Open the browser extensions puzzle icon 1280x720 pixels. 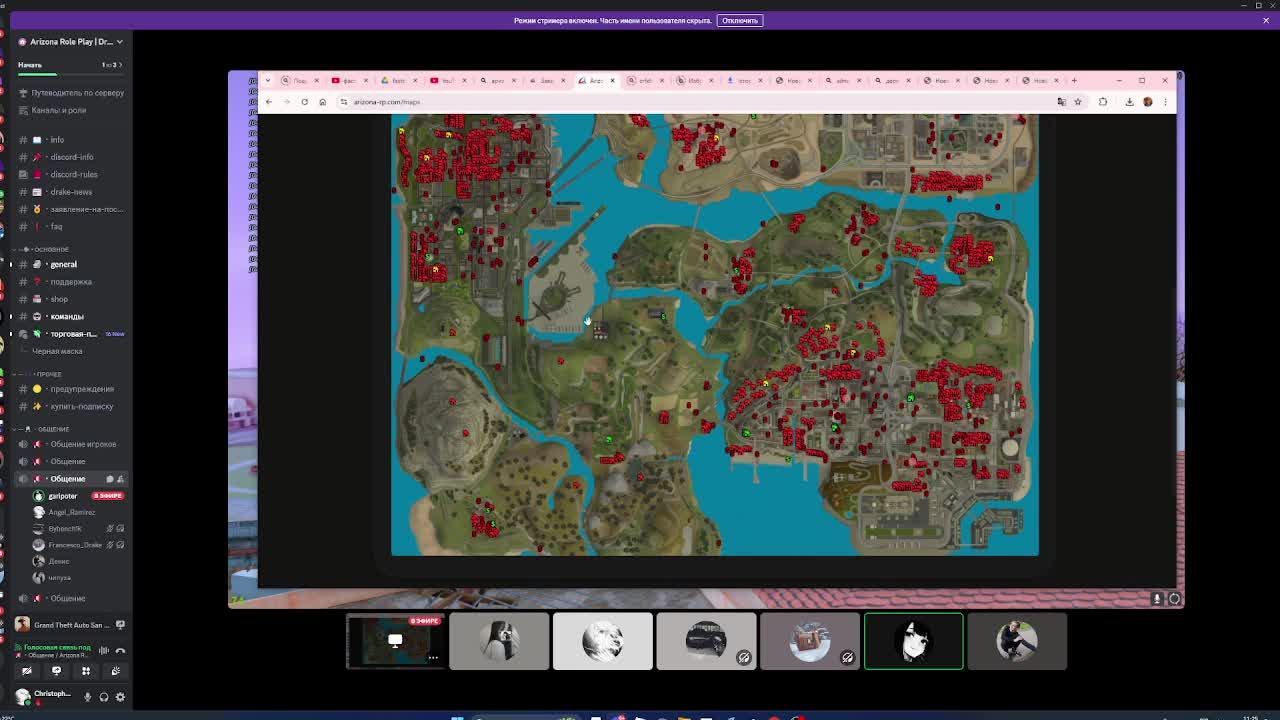(x=1103, y=101)
